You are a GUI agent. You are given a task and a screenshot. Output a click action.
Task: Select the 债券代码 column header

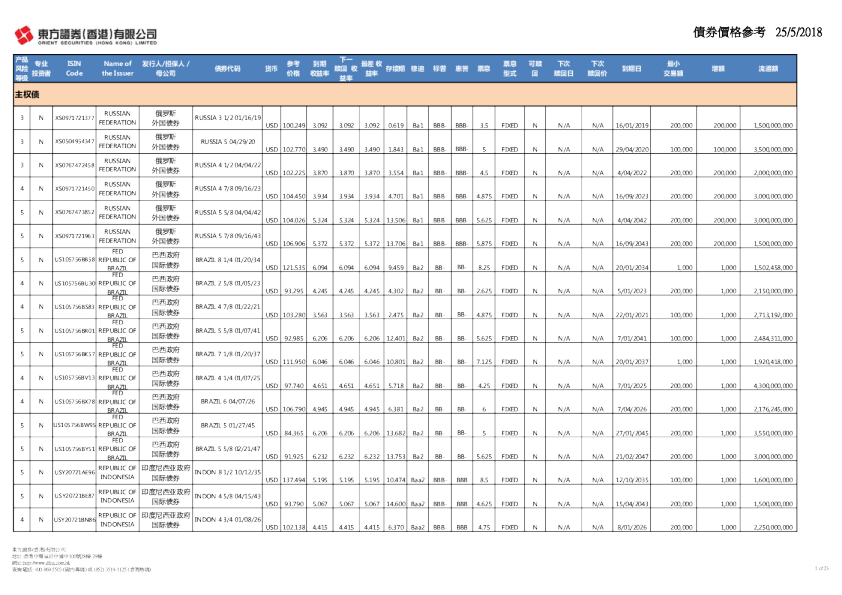tap(227, 68)
